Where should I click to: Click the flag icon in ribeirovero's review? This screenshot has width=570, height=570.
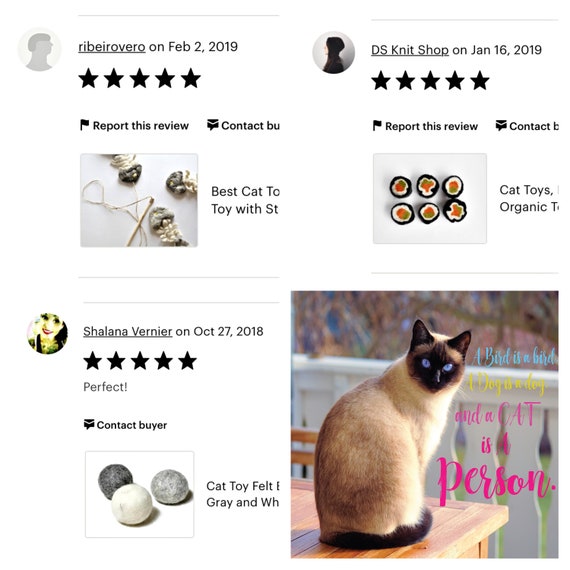84,125
